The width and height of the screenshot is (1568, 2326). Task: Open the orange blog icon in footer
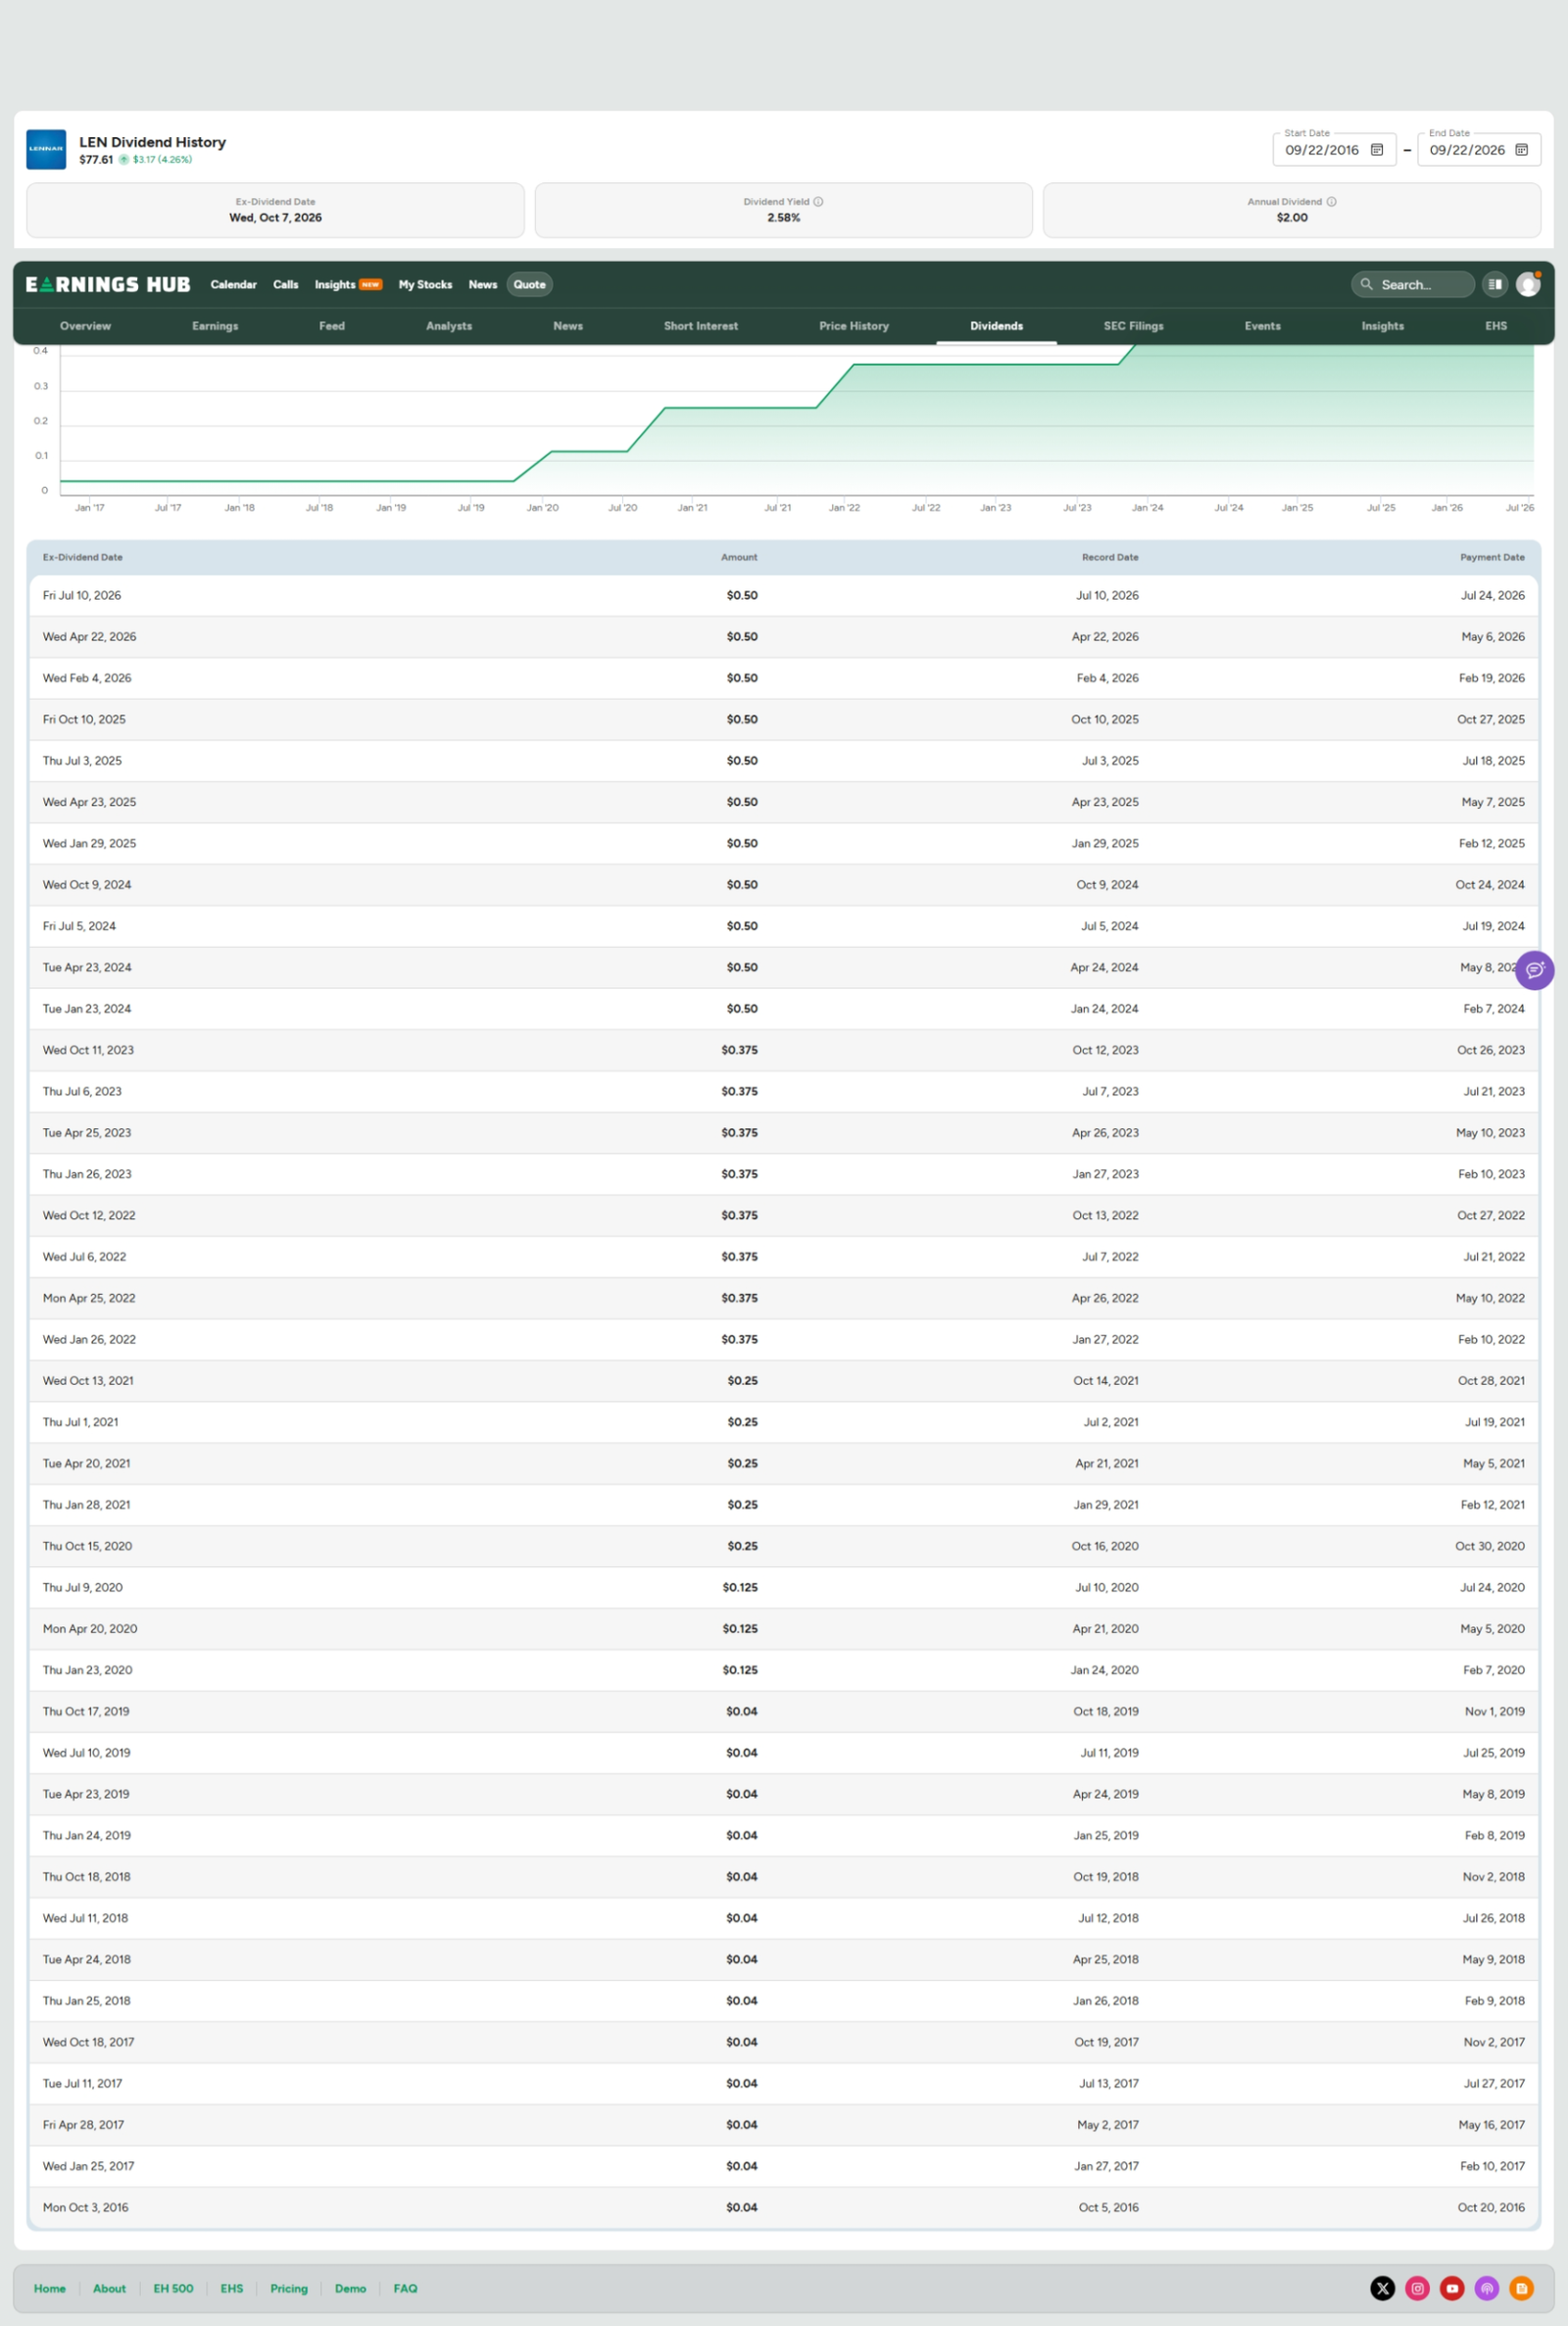[1521, 2288]
